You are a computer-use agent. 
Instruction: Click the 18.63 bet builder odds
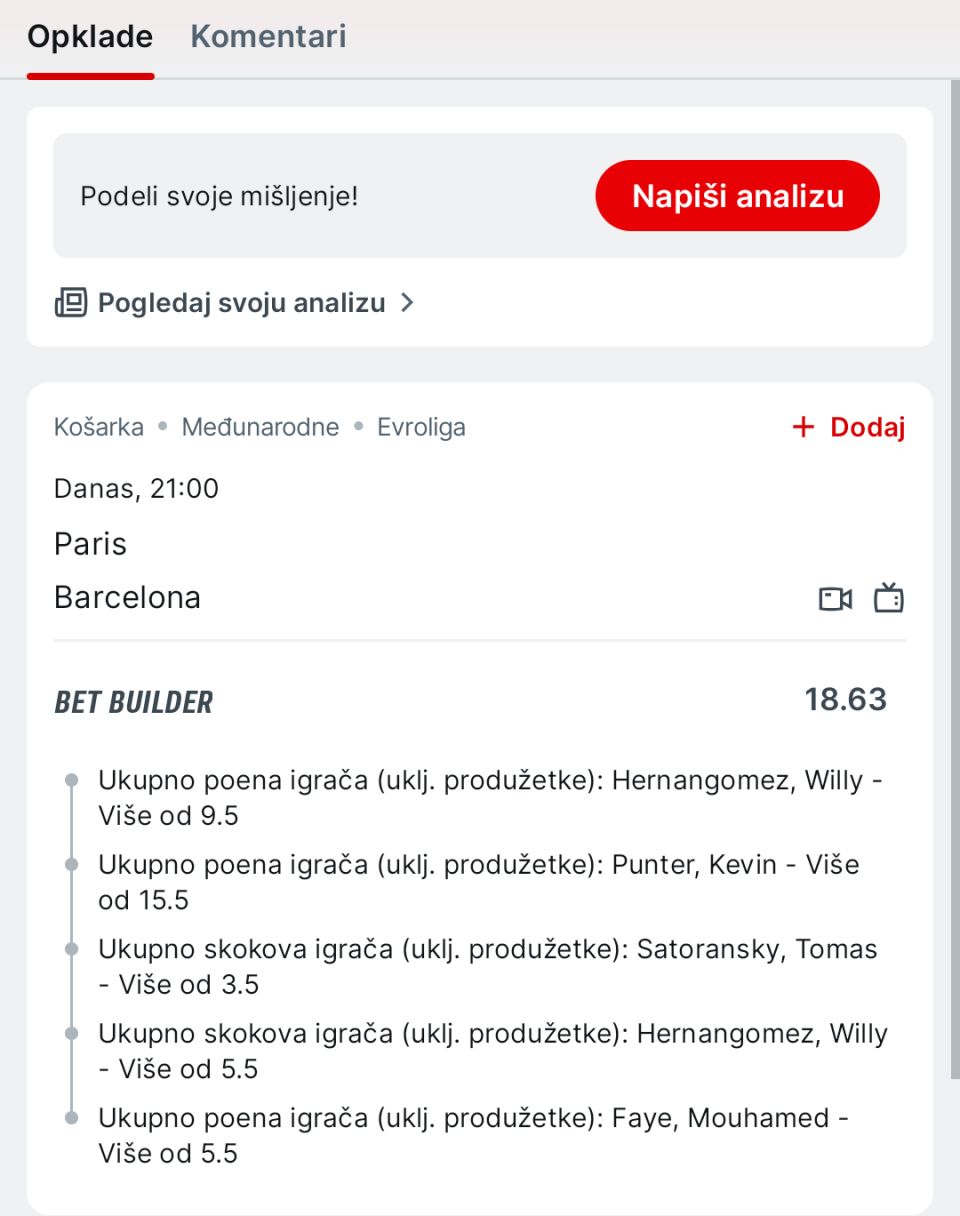click(x=845, y=700)
